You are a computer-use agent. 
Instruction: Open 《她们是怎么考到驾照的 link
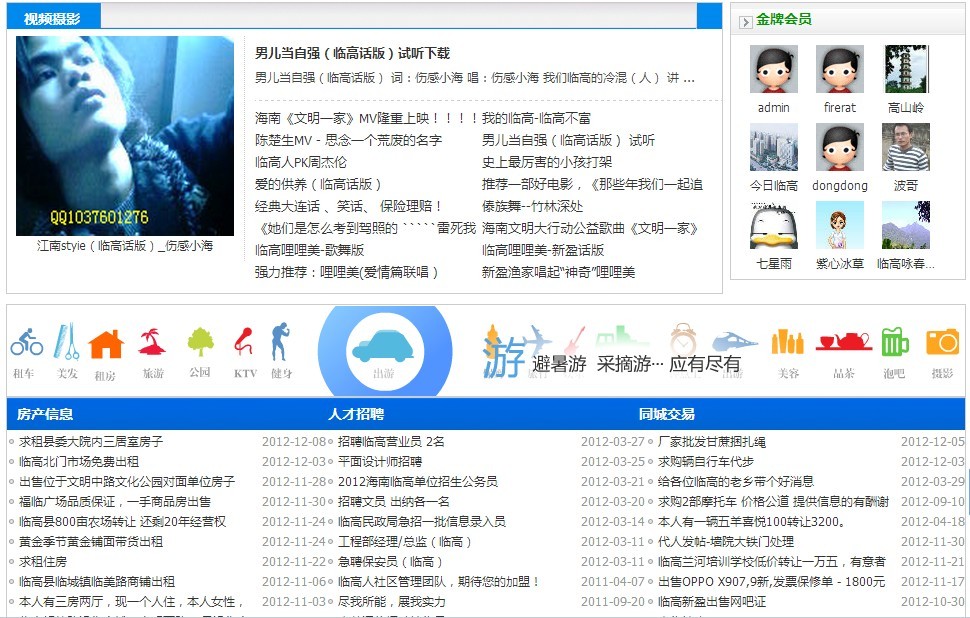pos(366,228)
